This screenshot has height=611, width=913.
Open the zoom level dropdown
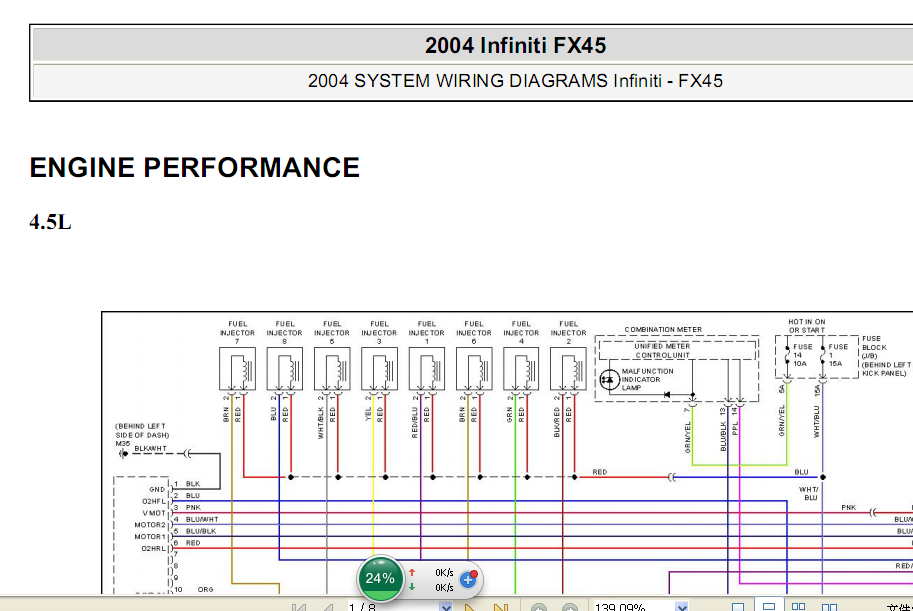pos(682,607)
